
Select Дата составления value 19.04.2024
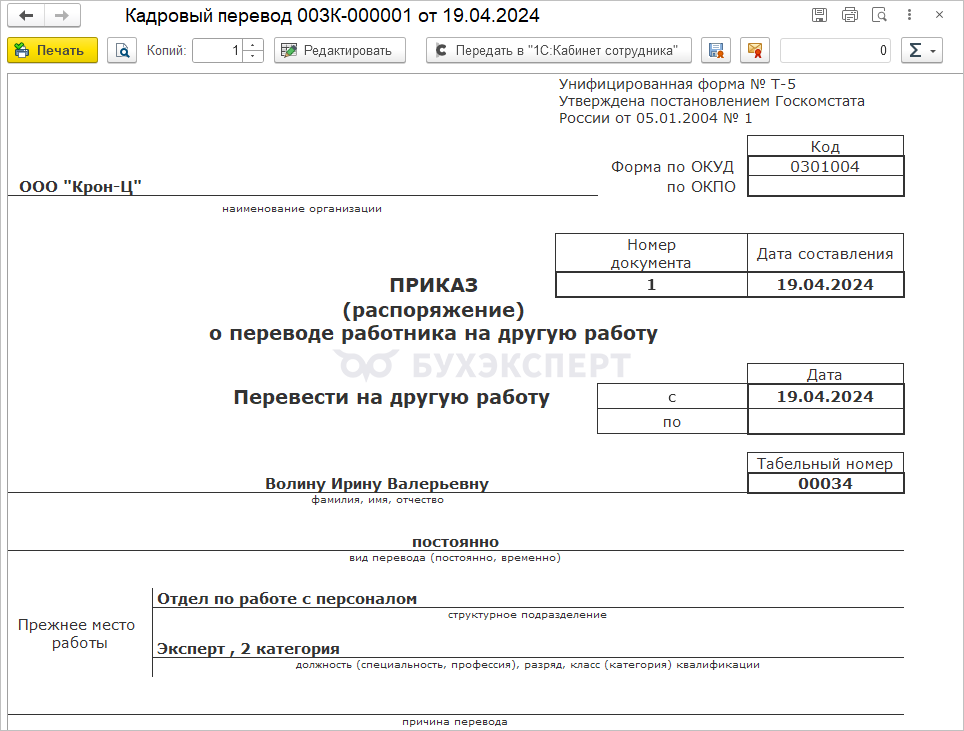click(825, 285)
